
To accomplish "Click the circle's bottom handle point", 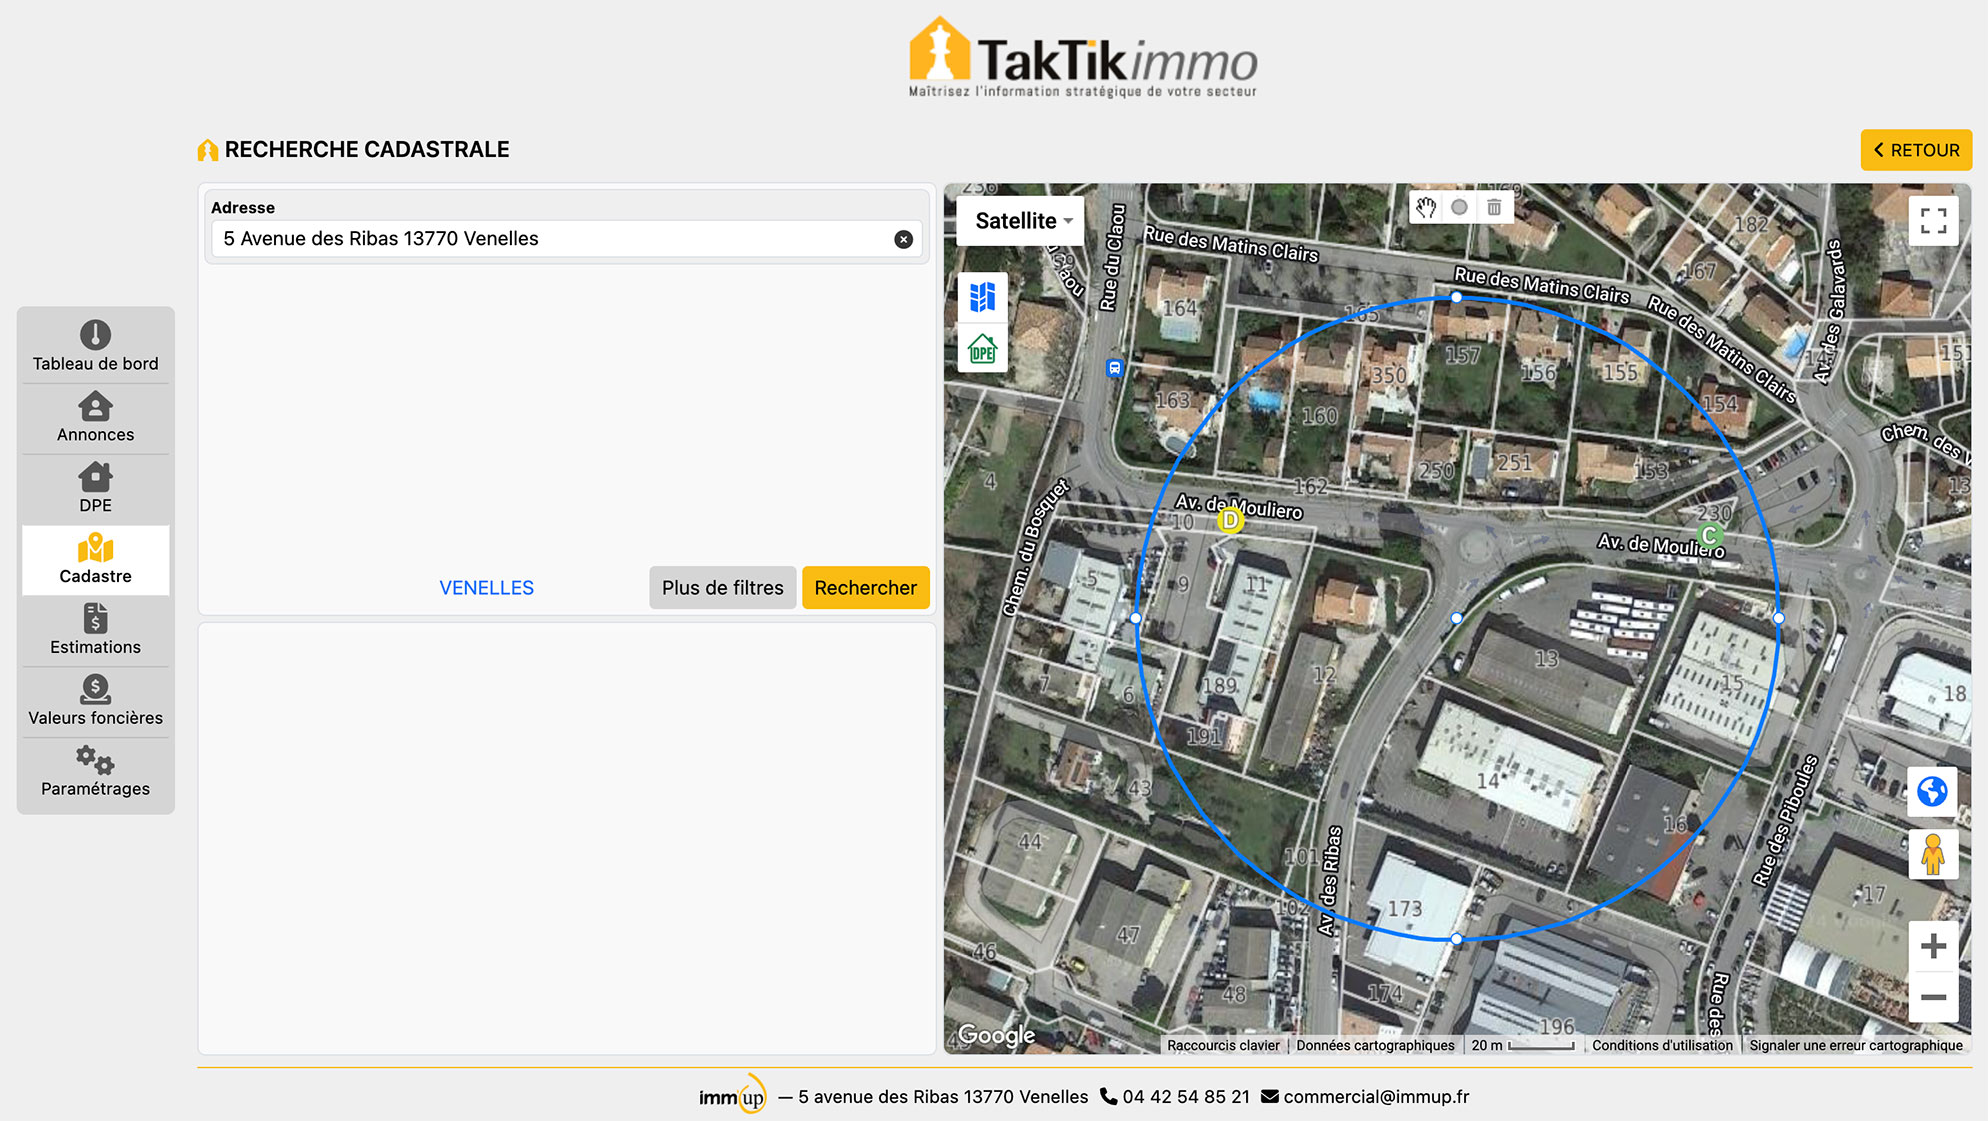I will coord(1456,939).
